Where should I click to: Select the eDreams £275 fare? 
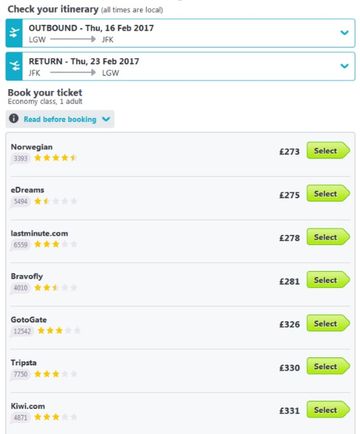(328, 194)
